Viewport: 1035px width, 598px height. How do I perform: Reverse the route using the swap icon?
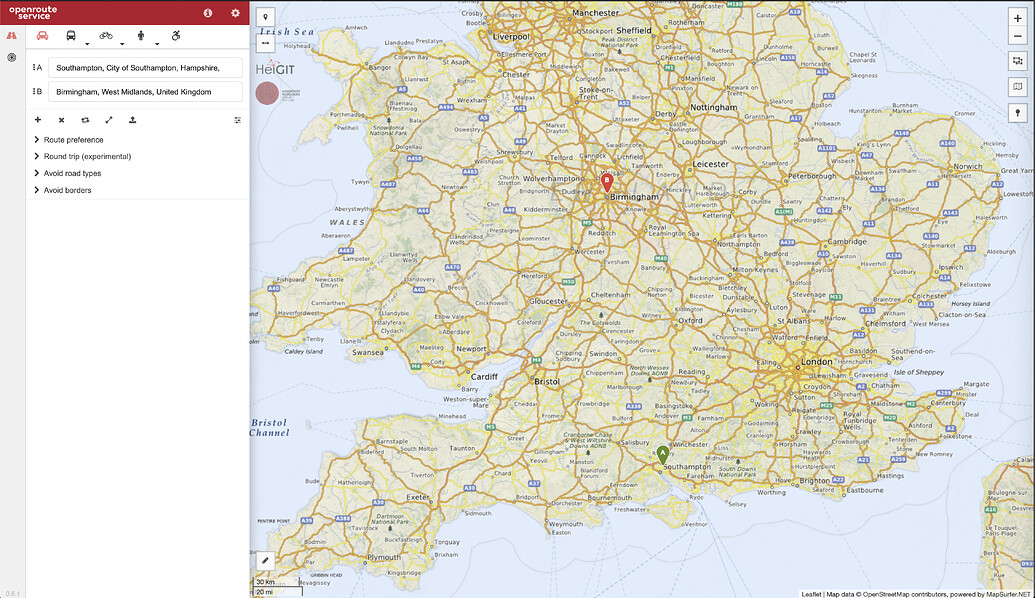[84, 119]
